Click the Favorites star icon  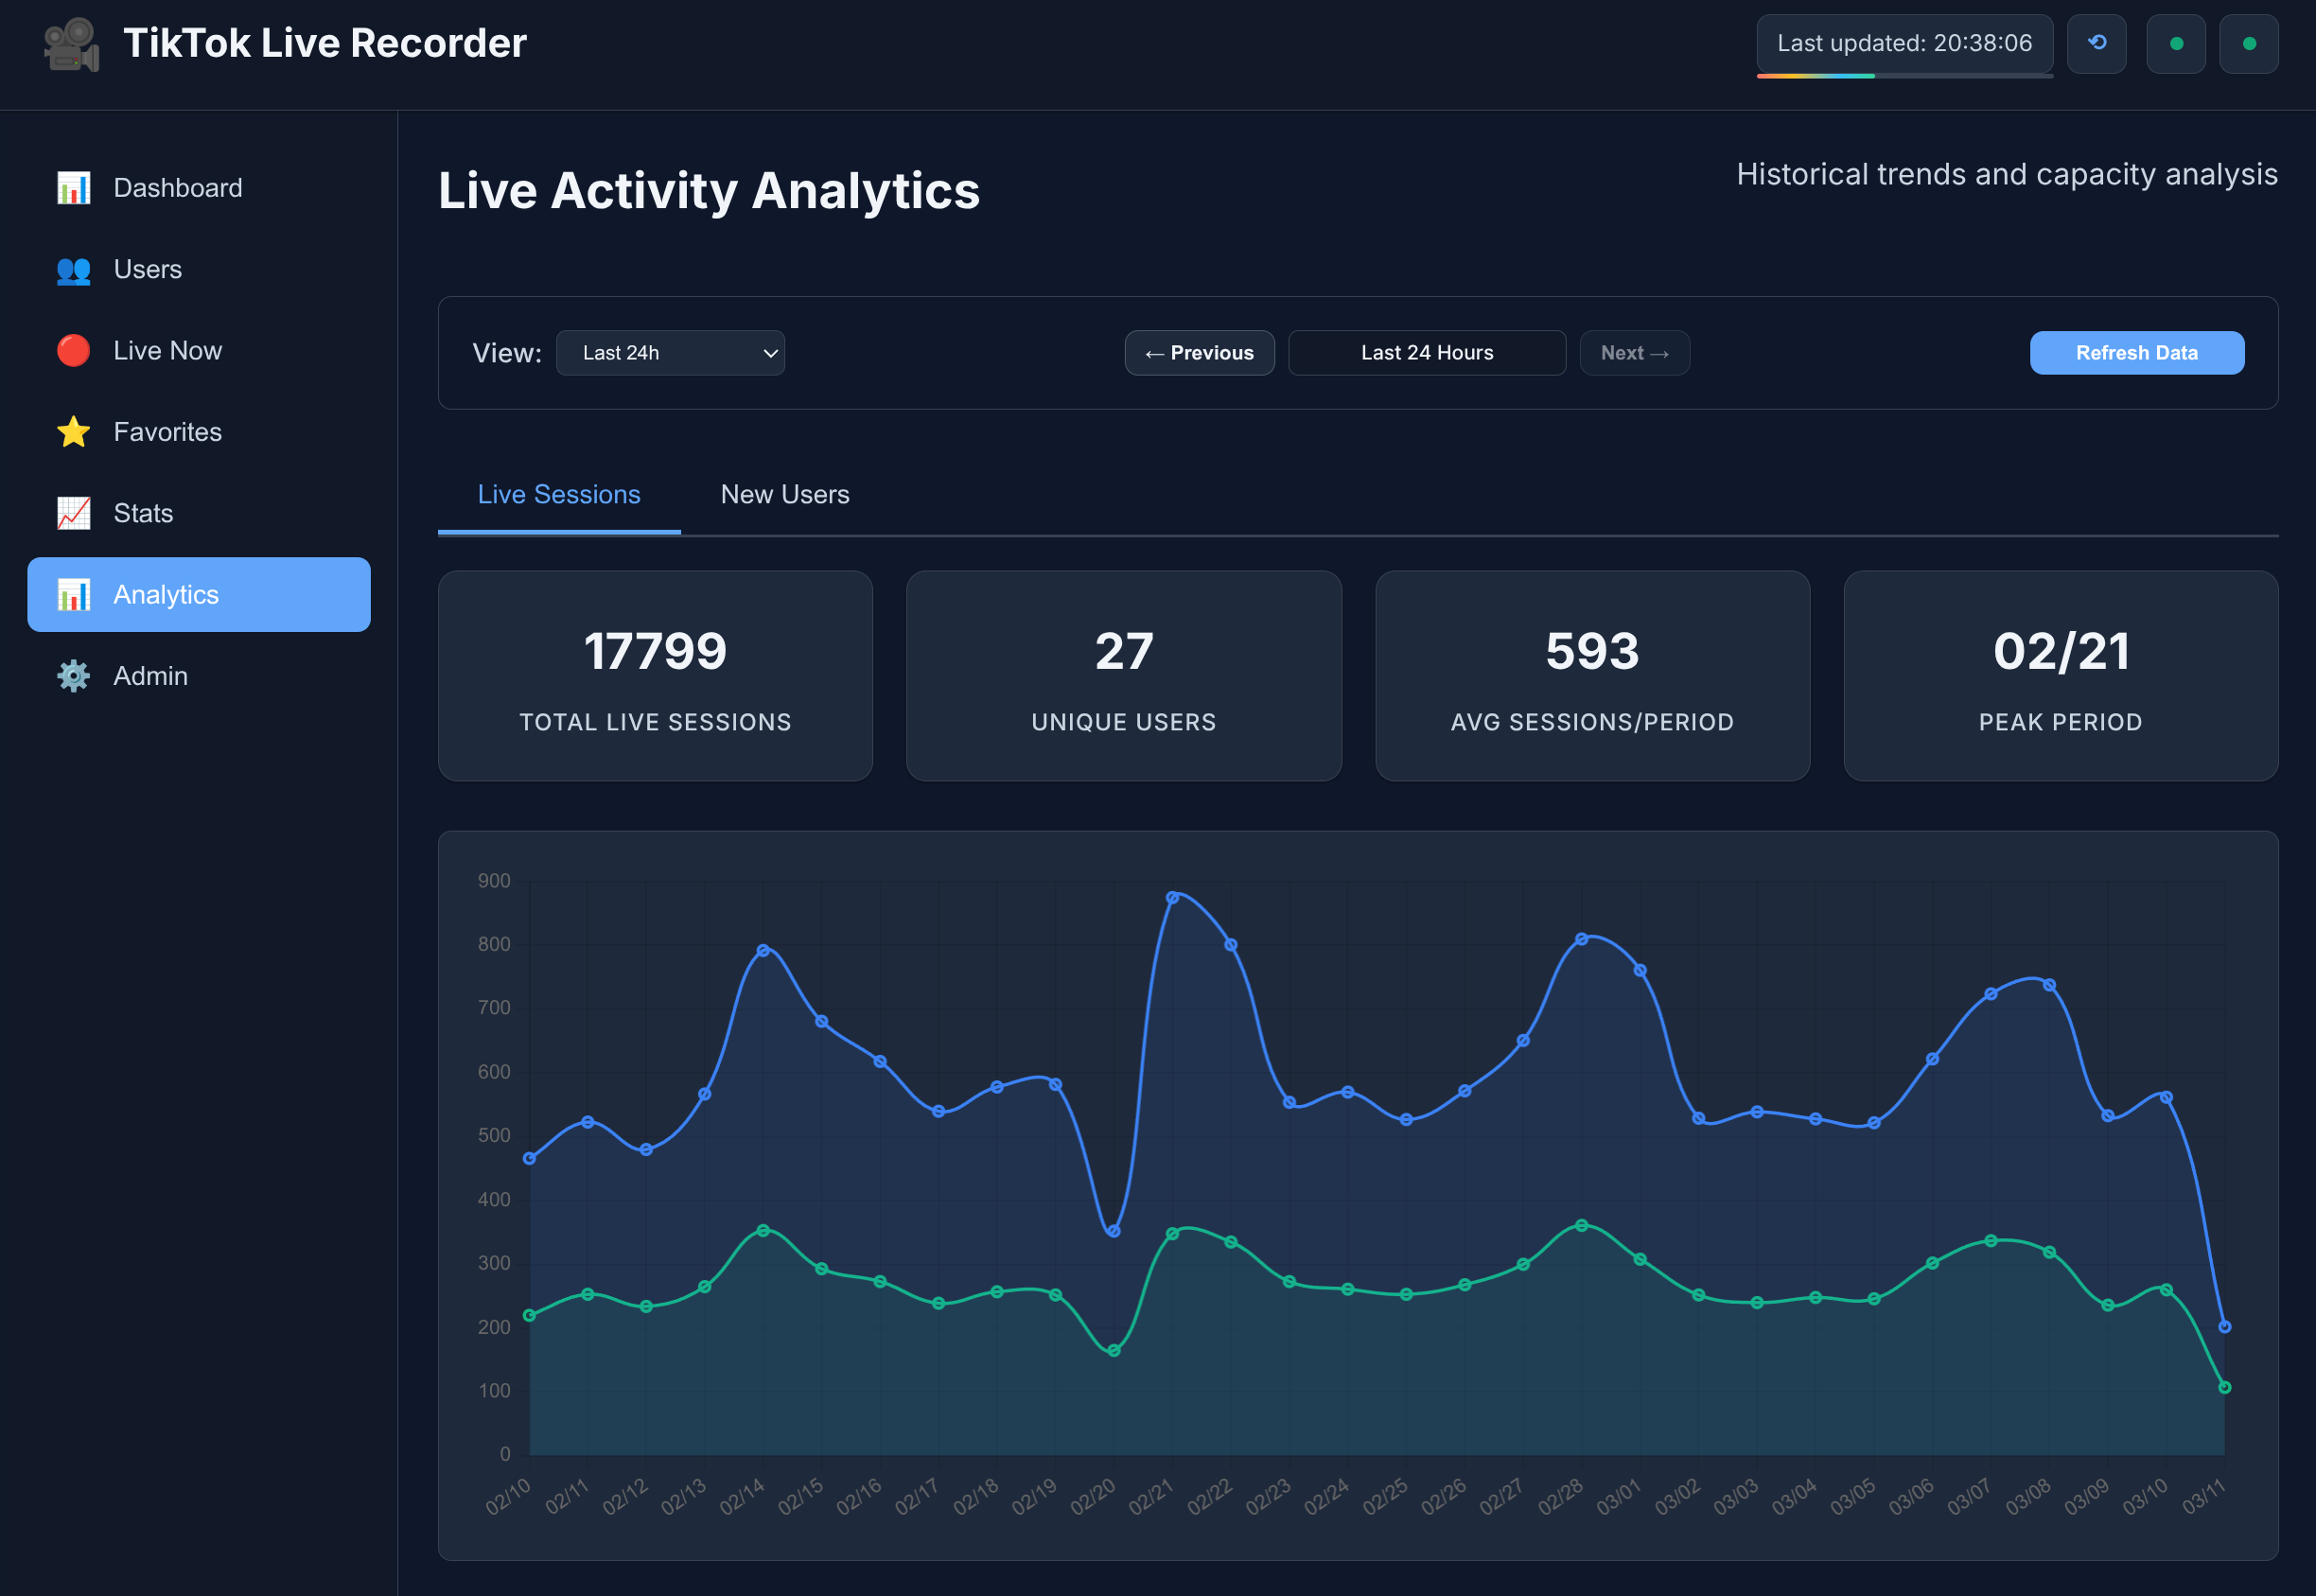[x=73, y=432]
